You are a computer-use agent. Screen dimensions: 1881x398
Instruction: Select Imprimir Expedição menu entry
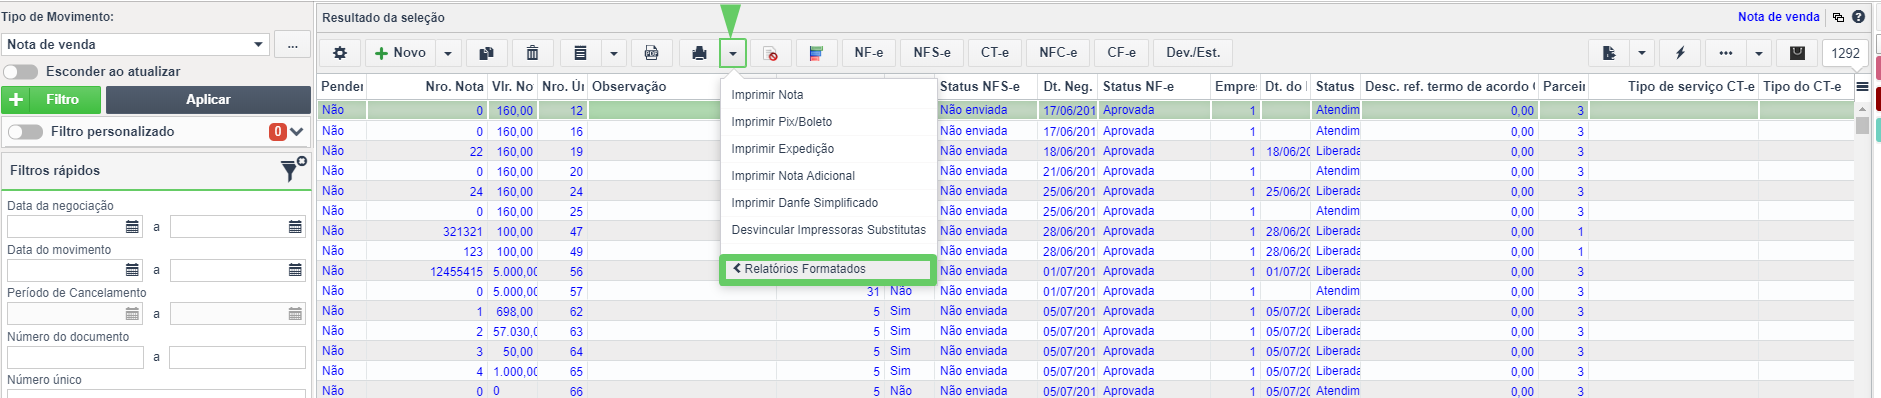tap(828, 149)
